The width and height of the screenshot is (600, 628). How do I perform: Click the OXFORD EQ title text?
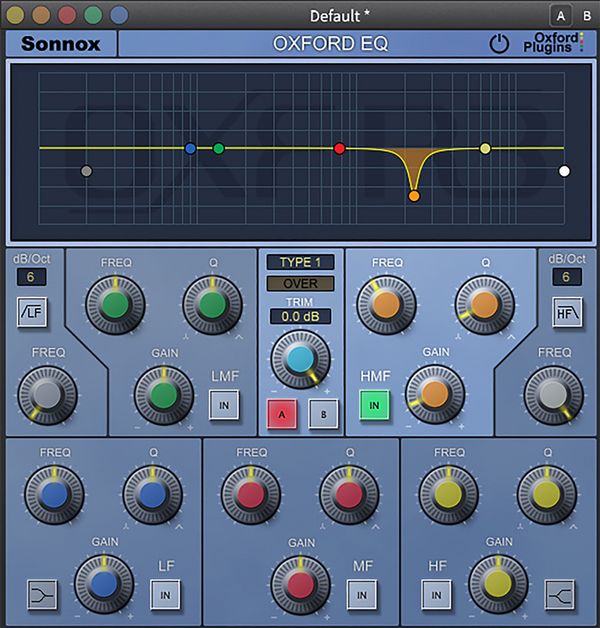point(330,43)
